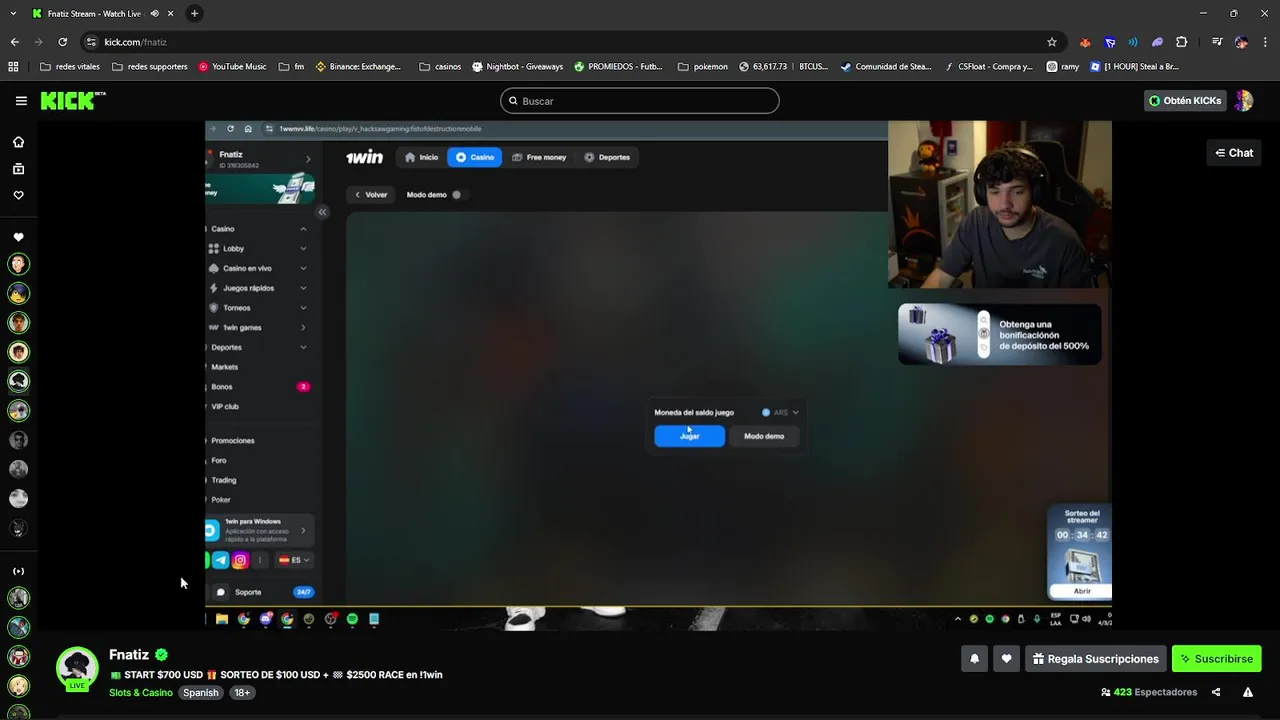Expand the Chat panel

1234,153
